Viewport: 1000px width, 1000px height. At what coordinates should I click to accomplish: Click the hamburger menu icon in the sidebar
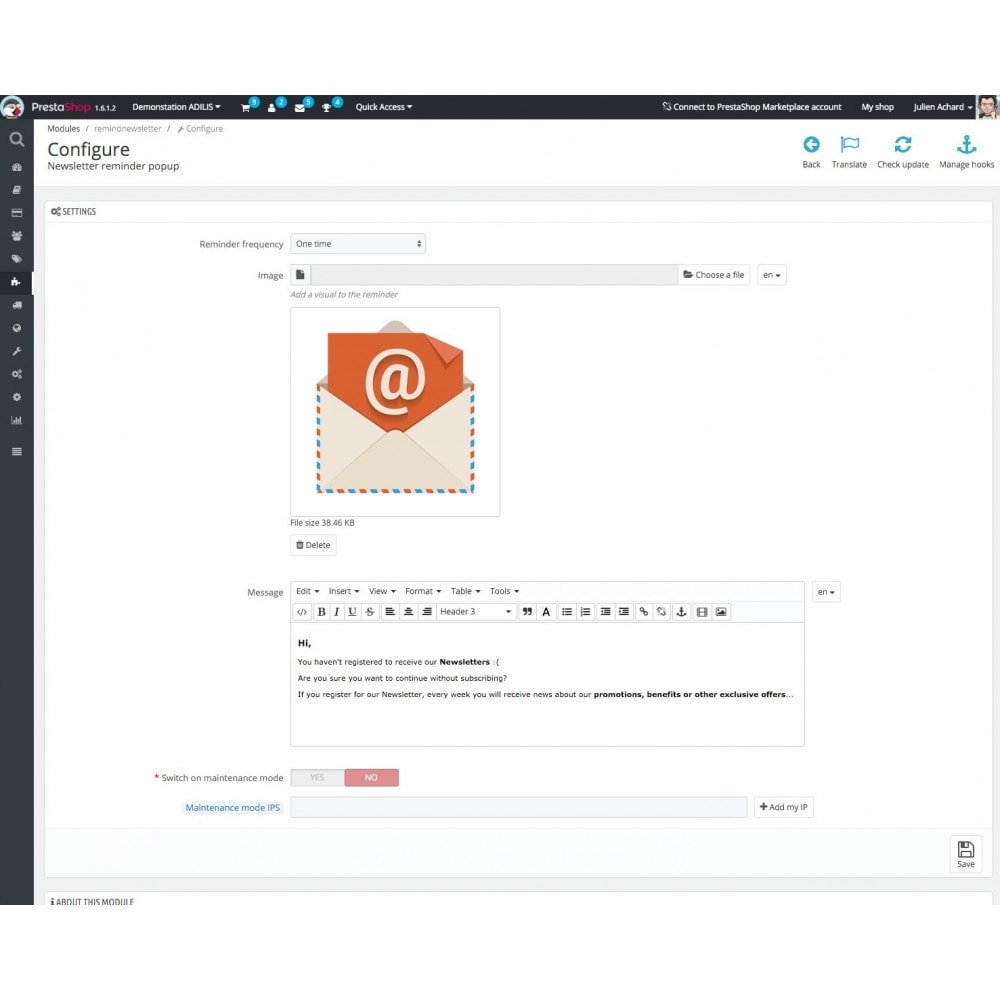(17, 452)
